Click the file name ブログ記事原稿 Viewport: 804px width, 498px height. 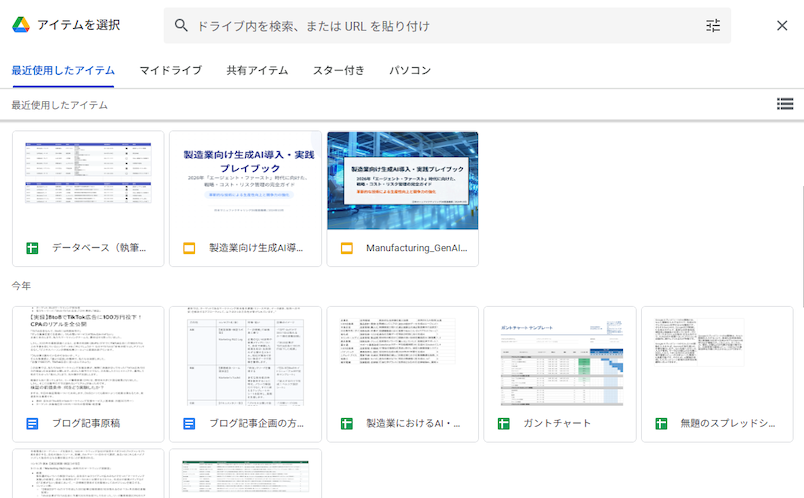86,424
